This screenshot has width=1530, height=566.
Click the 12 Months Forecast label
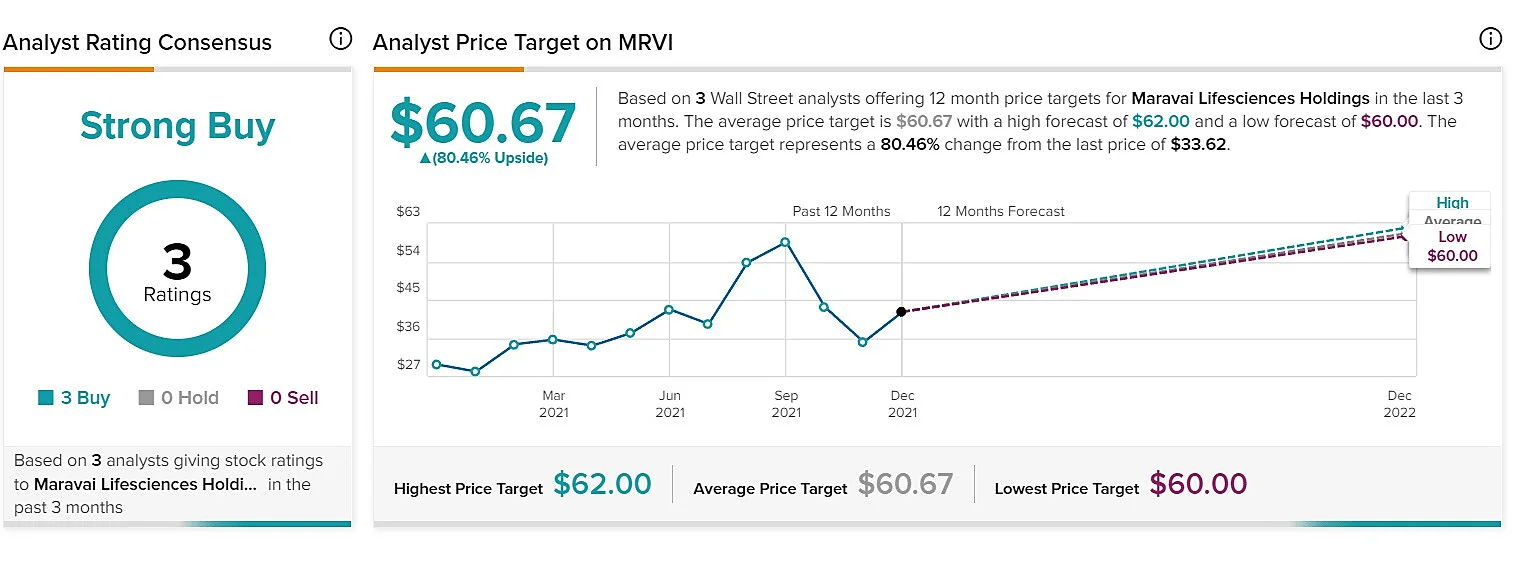[1001, 211]
